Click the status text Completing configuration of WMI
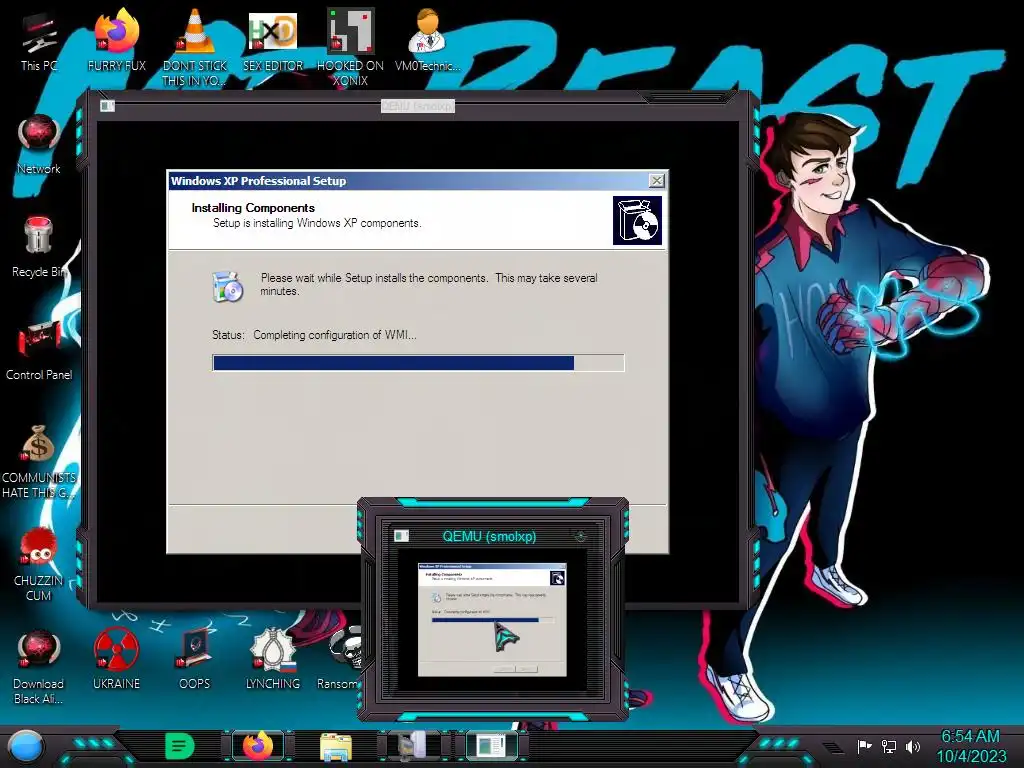The width and height of the screenshot is (1024, 768). 334,335
